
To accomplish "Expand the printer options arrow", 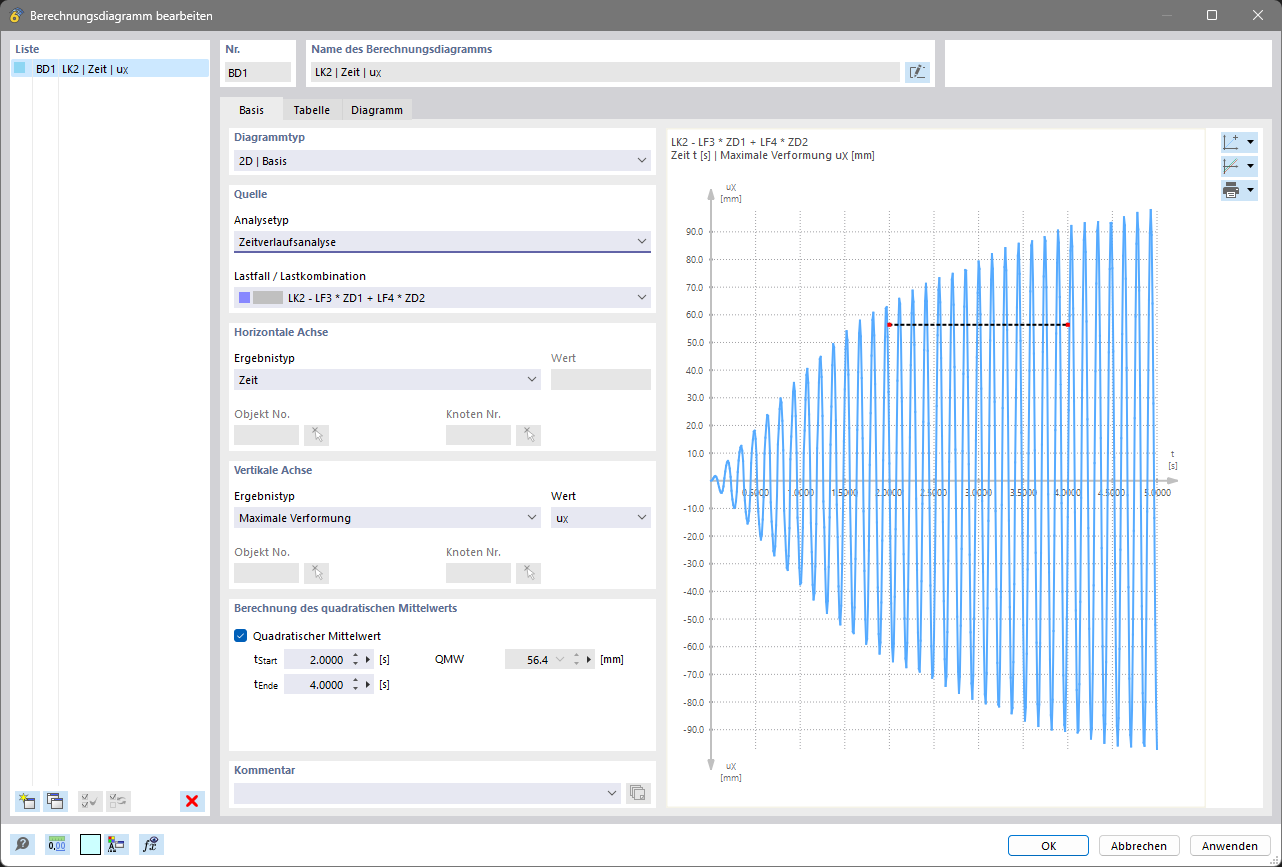I will (1251, 190).
